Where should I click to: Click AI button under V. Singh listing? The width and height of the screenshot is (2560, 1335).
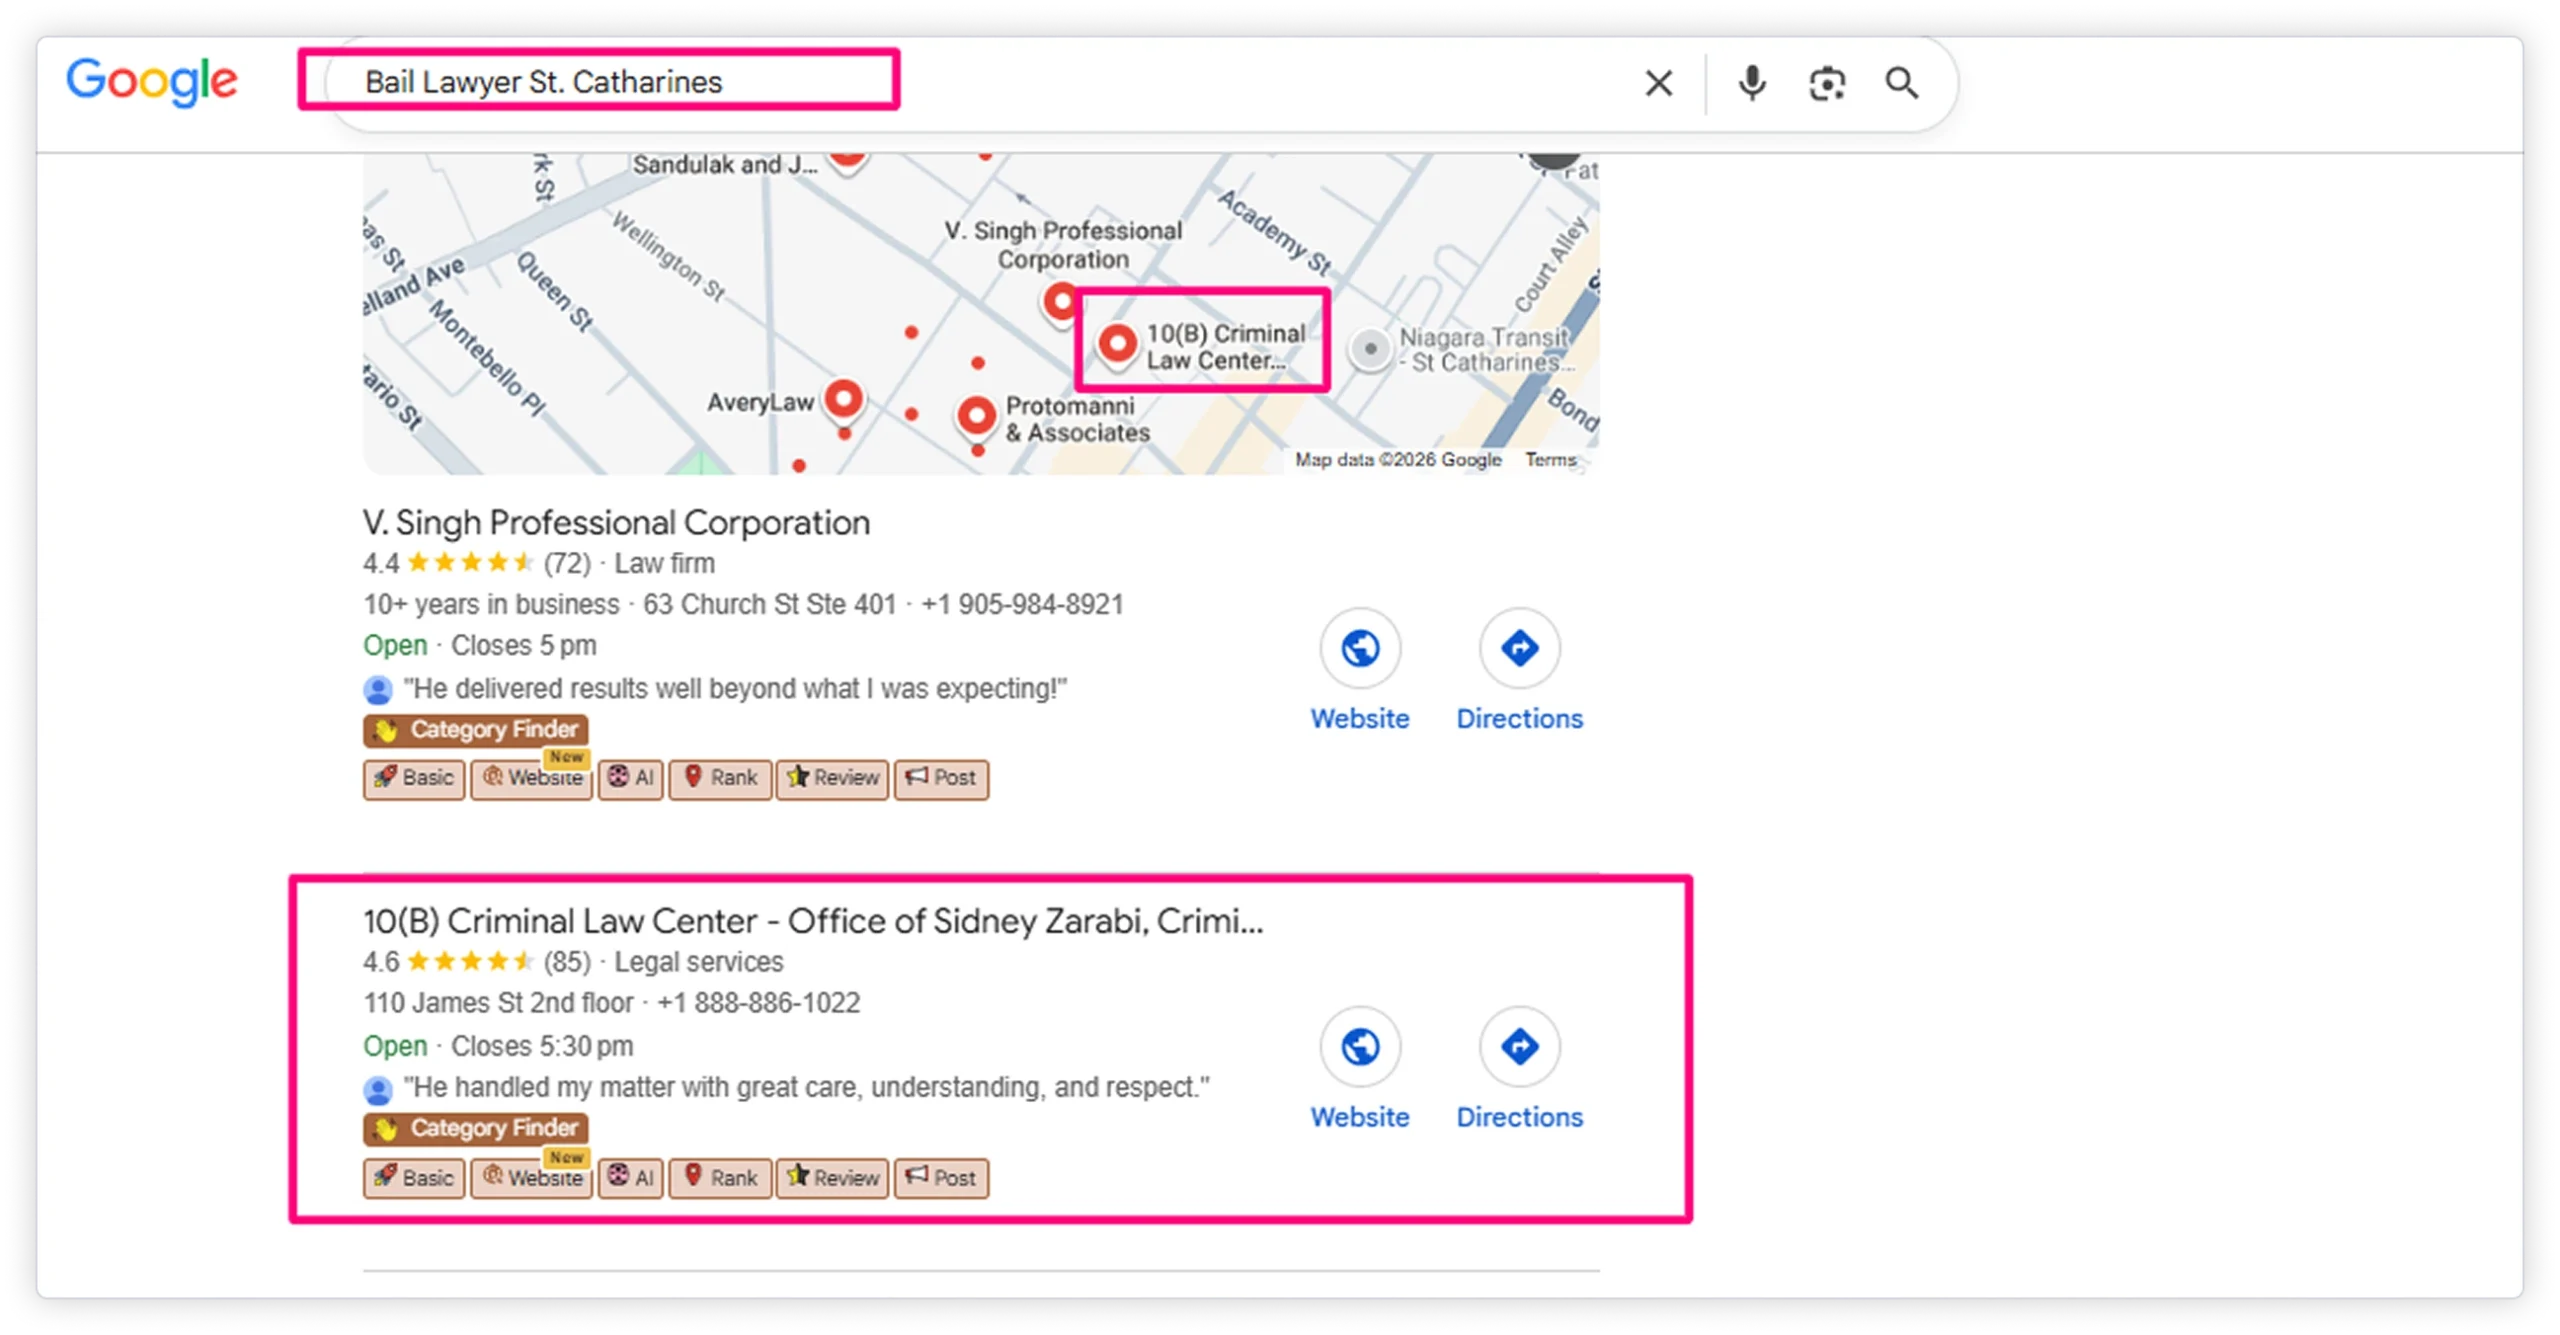(x=630, y=778)
